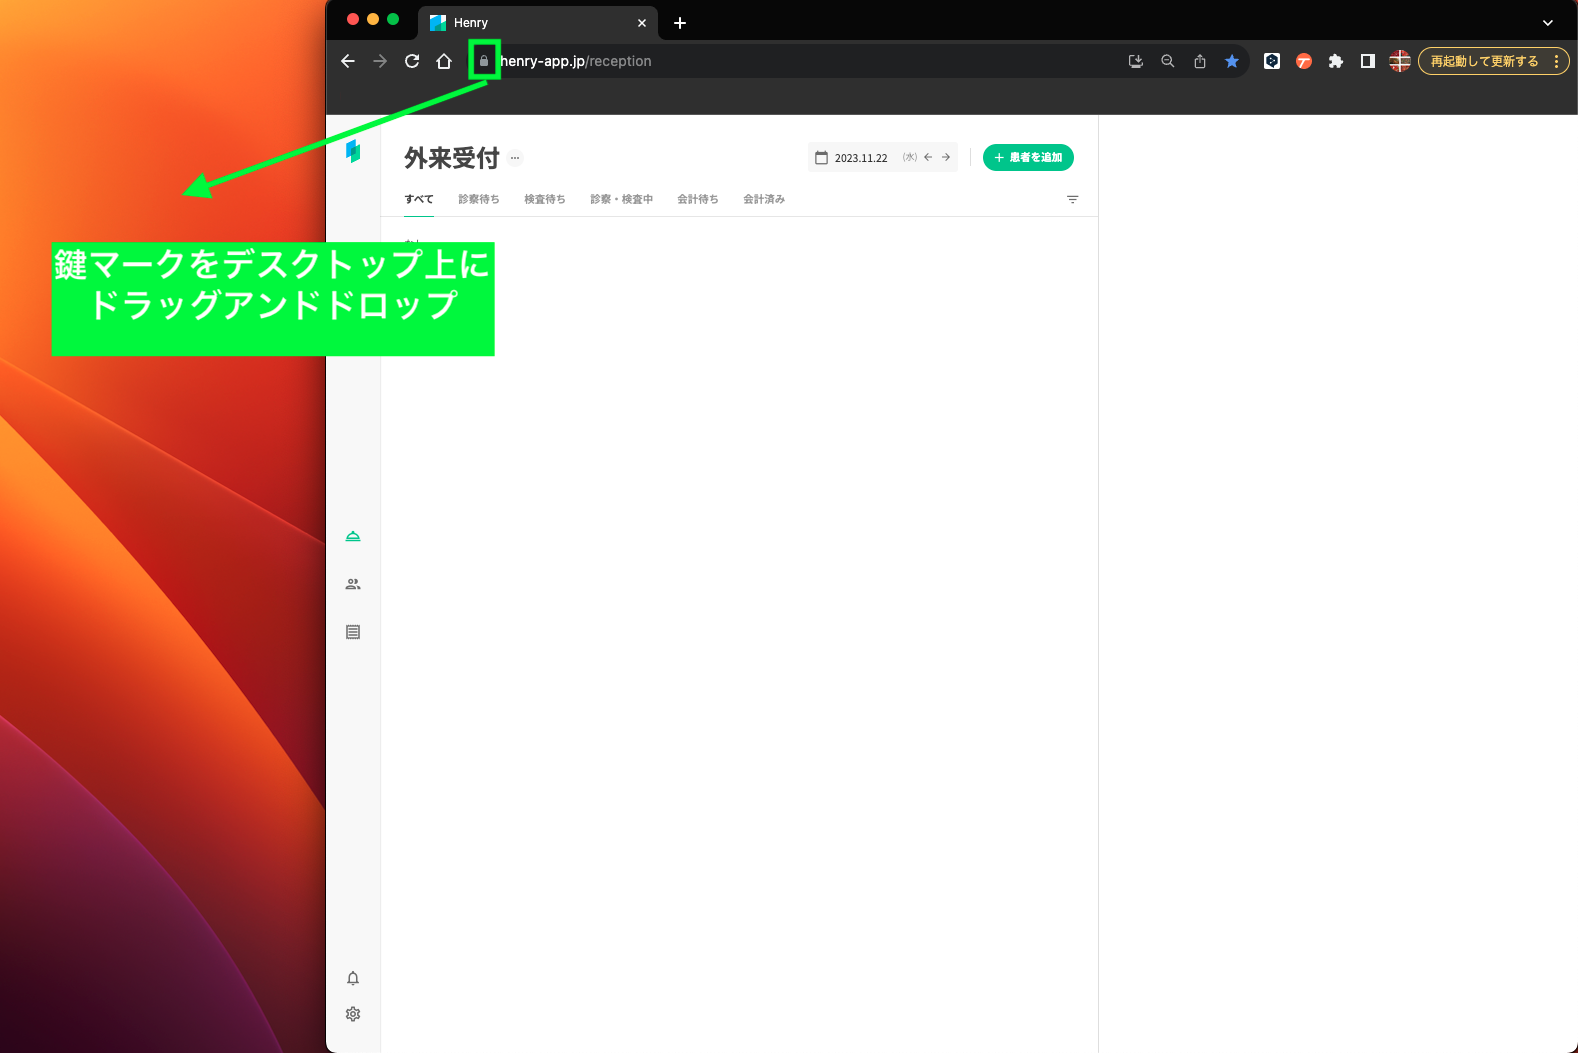The image size is (1578, 1053).
Task: Switch to the 会計済み tab
Action: (x=764, y=199)
